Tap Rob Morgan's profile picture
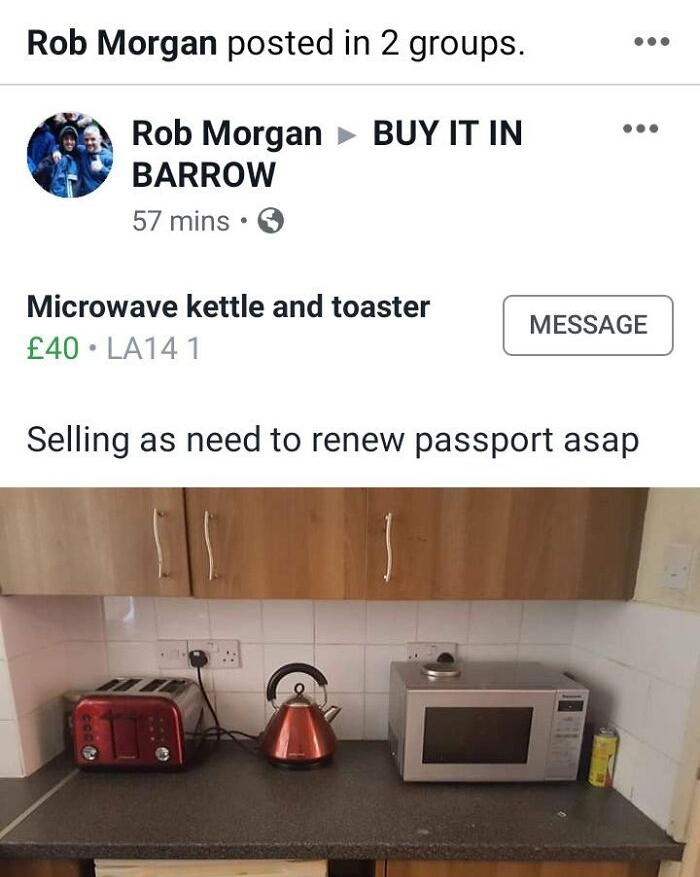 tap(70, 154)
